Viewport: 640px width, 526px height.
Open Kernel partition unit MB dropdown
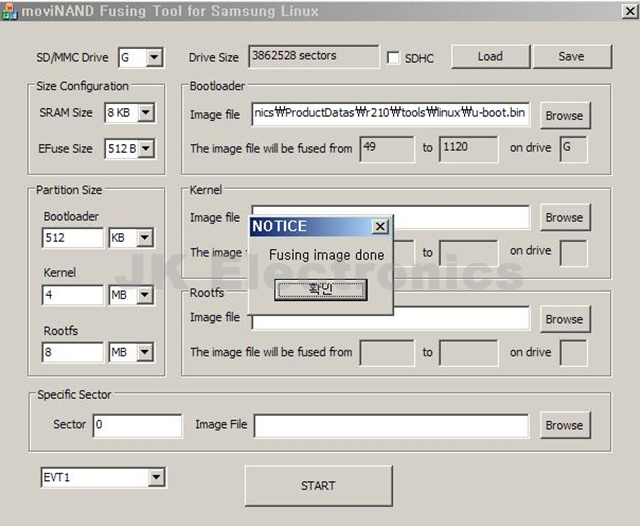(144, 295)
